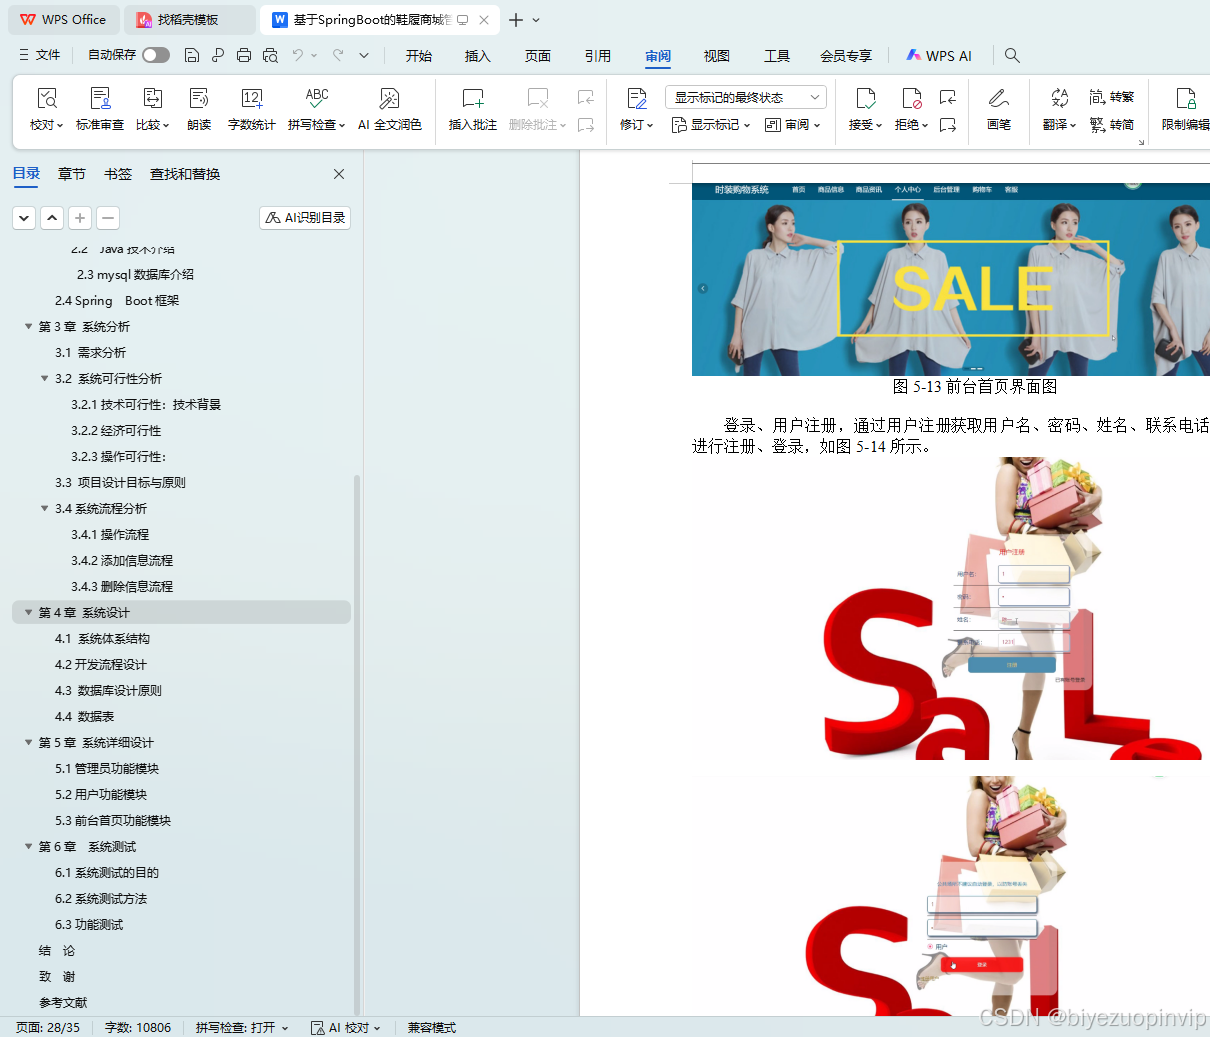Click the AI 全文润色 icon

pyautogui.click(x=390, y=108)
